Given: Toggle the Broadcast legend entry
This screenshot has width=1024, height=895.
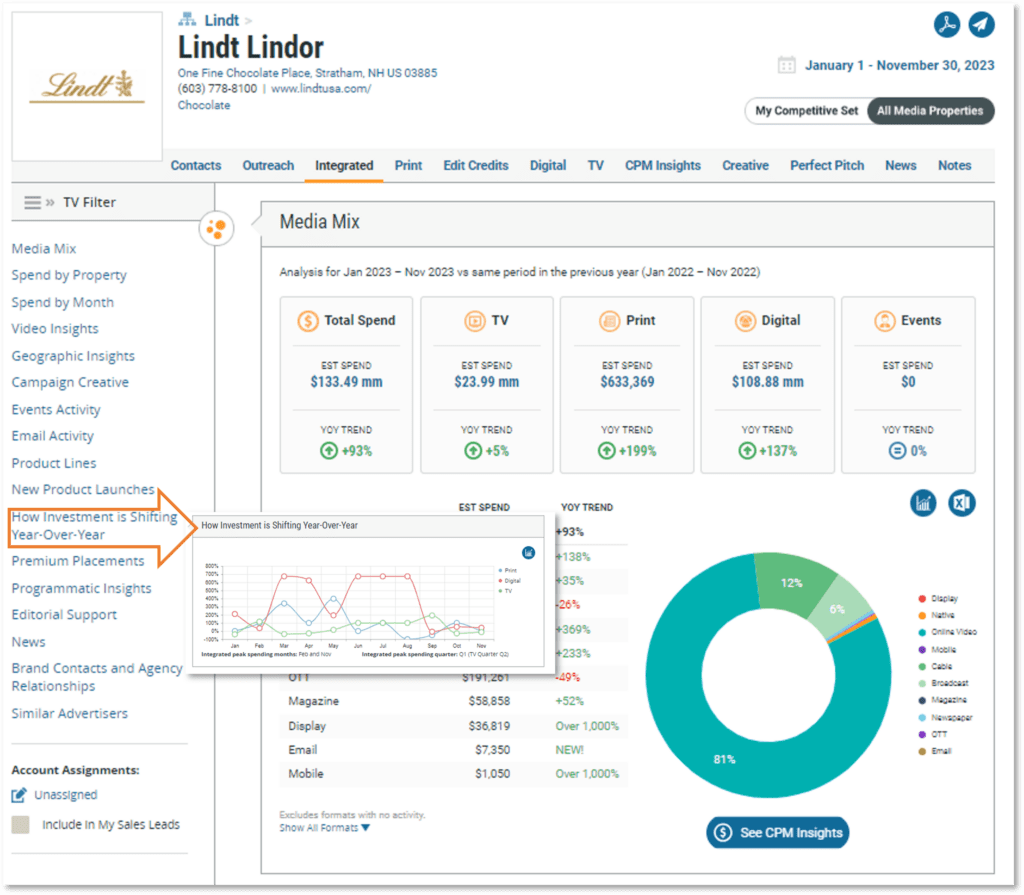Looking at the screenshot, I should [943, 683].
